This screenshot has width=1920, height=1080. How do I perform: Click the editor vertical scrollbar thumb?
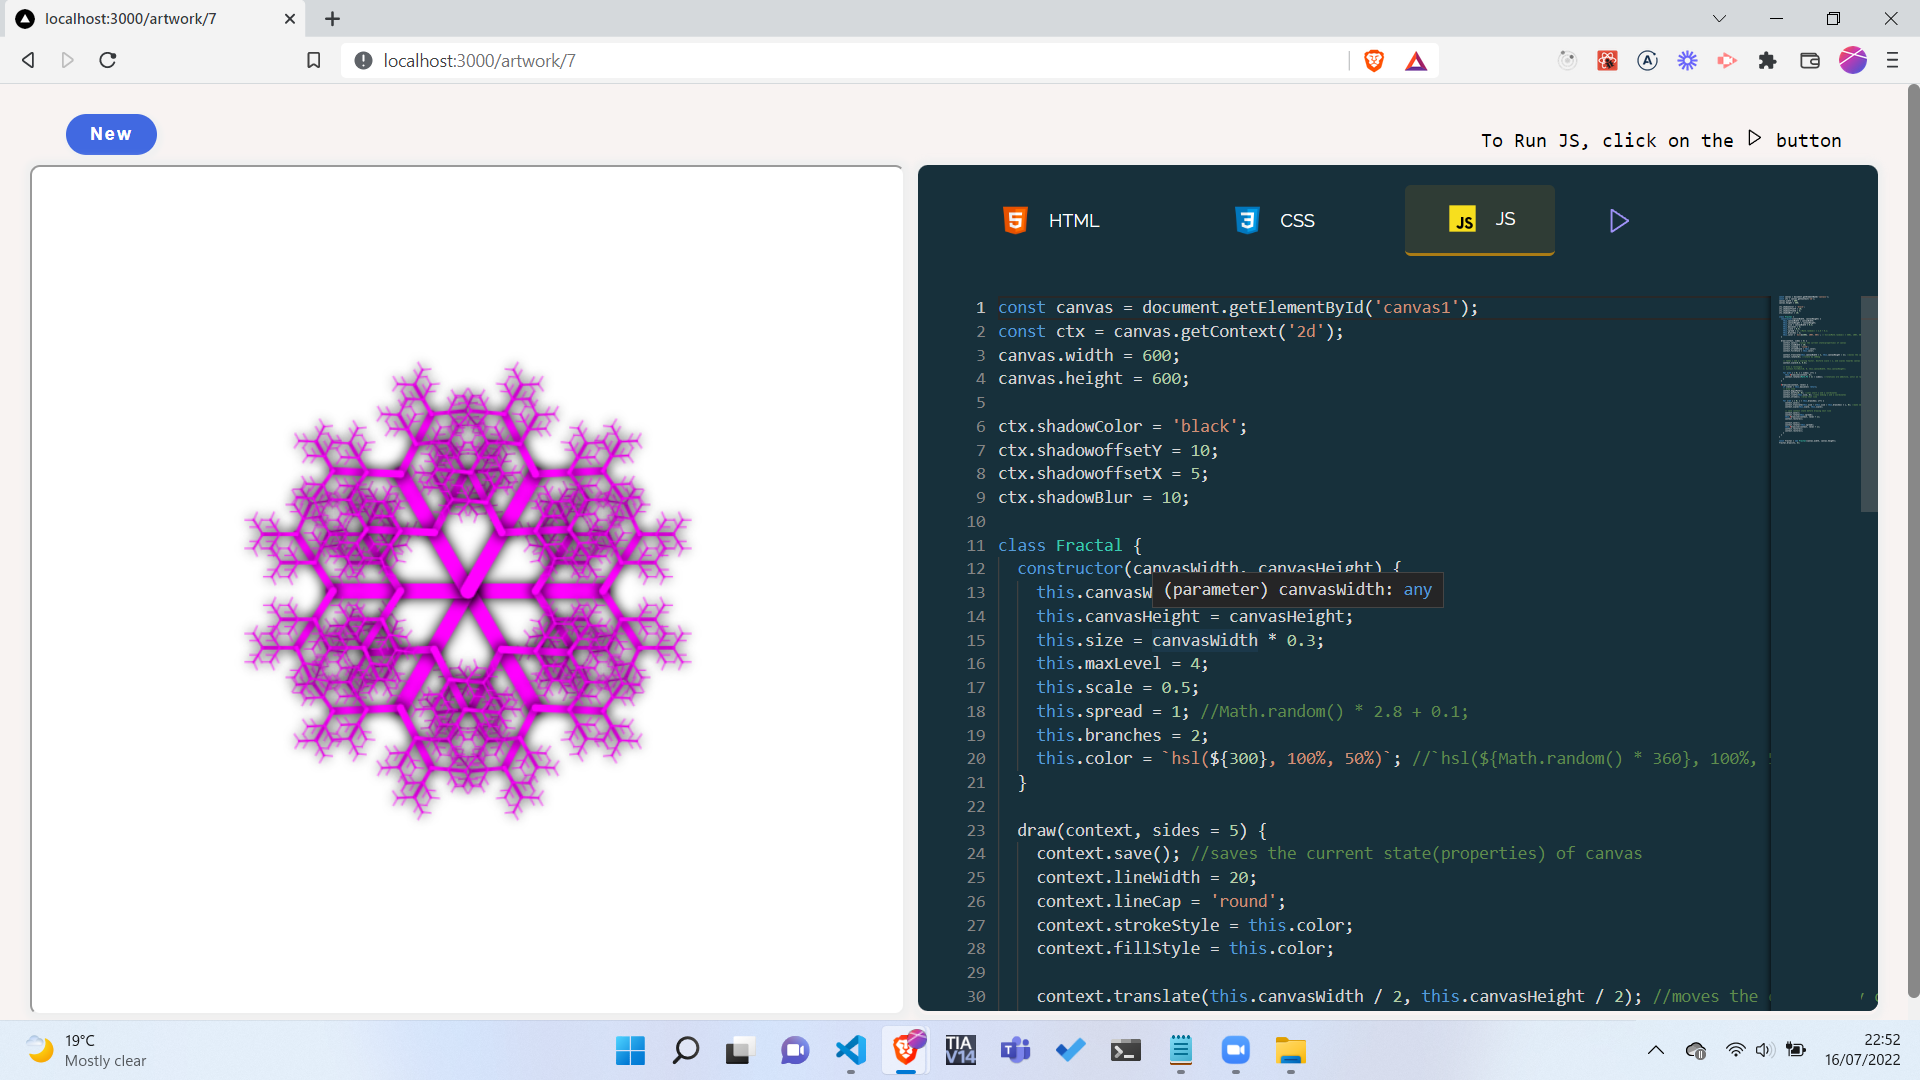[x=1868, y=404]
